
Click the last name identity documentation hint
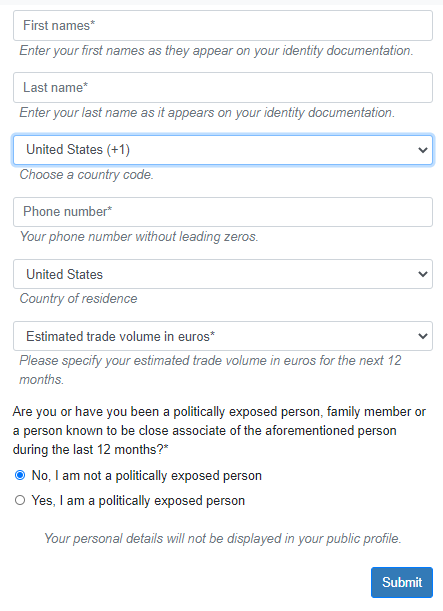207,113
